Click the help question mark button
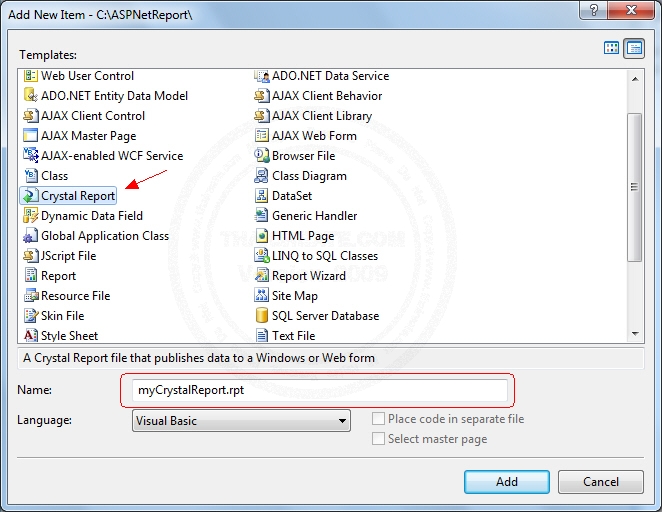The height and width of the screenshot is (512, 662). [593, 10]
